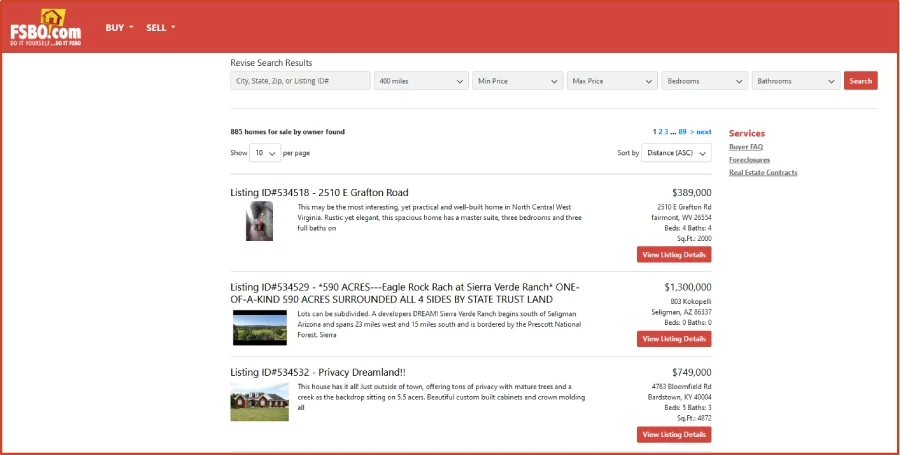900x455 pixels.
Task: Open the Buyer FAQ link
Action: tap(746, 147)
